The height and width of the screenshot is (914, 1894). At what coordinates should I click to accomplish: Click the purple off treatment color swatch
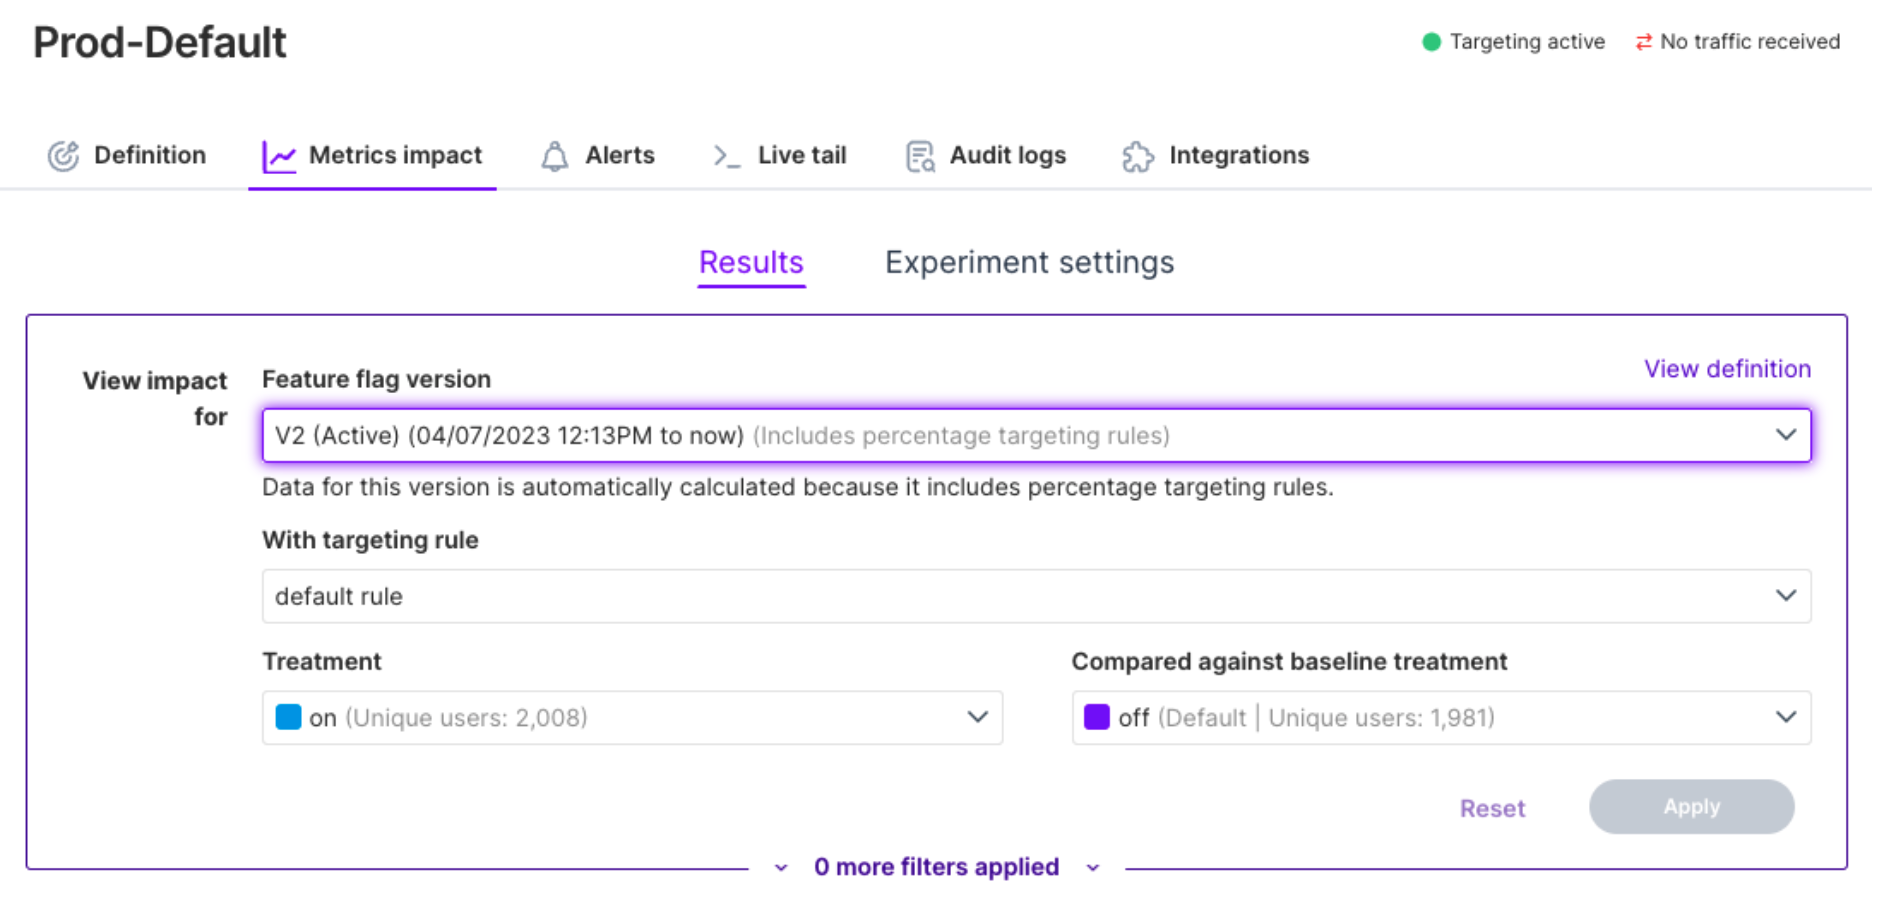(1097, 717)
